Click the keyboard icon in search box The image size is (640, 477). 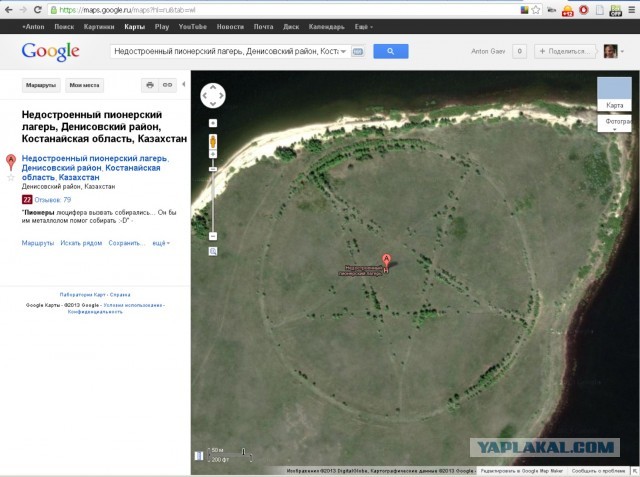(357, 51)
